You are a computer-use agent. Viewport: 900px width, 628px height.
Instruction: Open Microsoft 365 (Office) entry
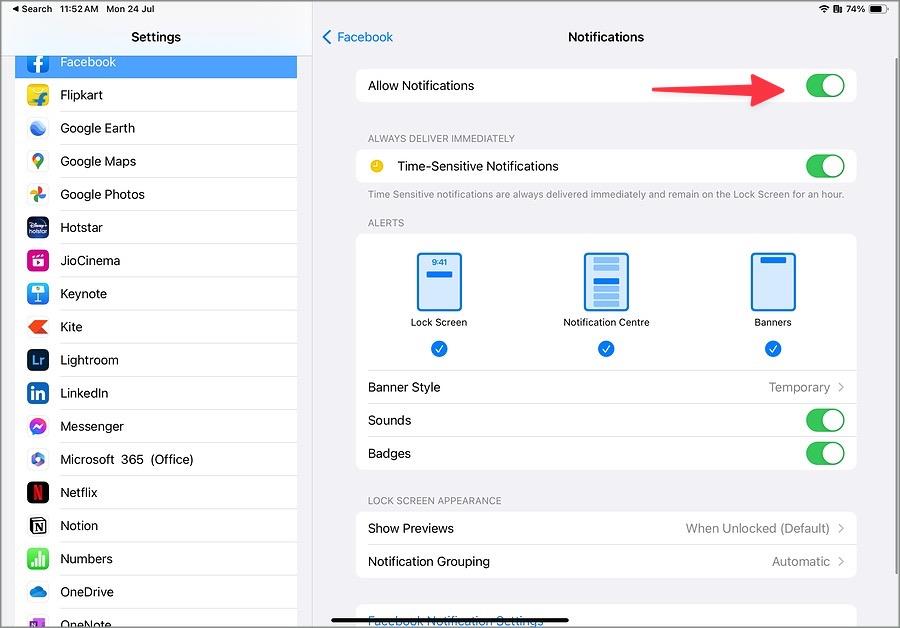click(x=156, y=459)
